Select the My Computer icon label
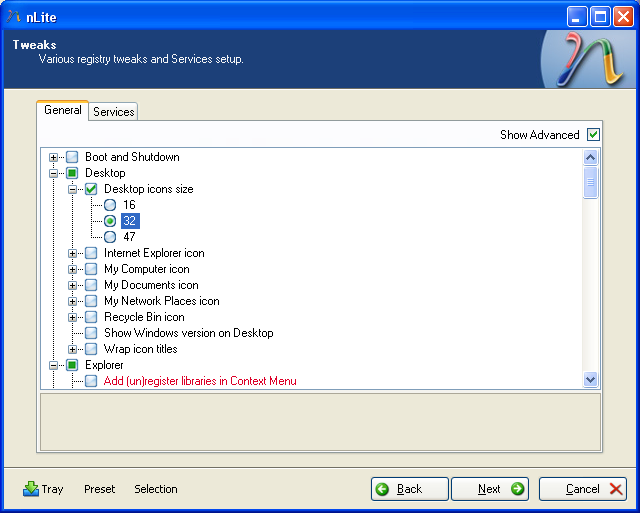This screenshot has width=640, height=513. click(x=147, y=269)
